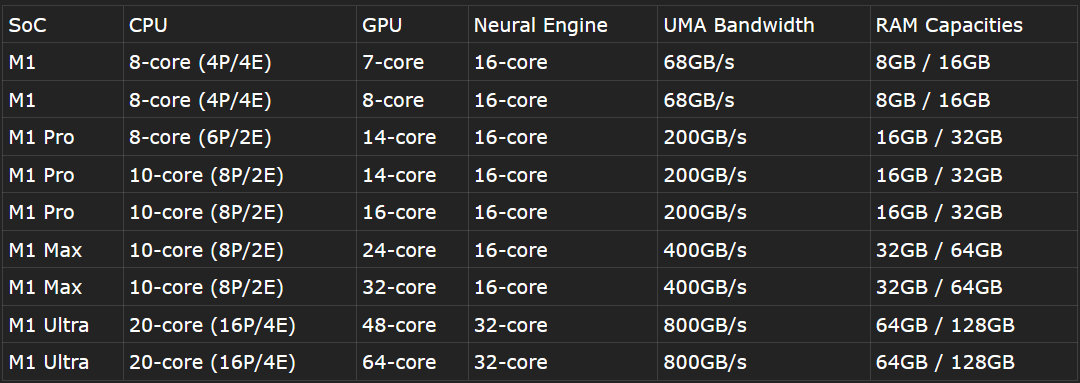Click the last 64GB / 128GB cell
The width and height of the screenshot is (1080, 383).
tap(945, 362)
